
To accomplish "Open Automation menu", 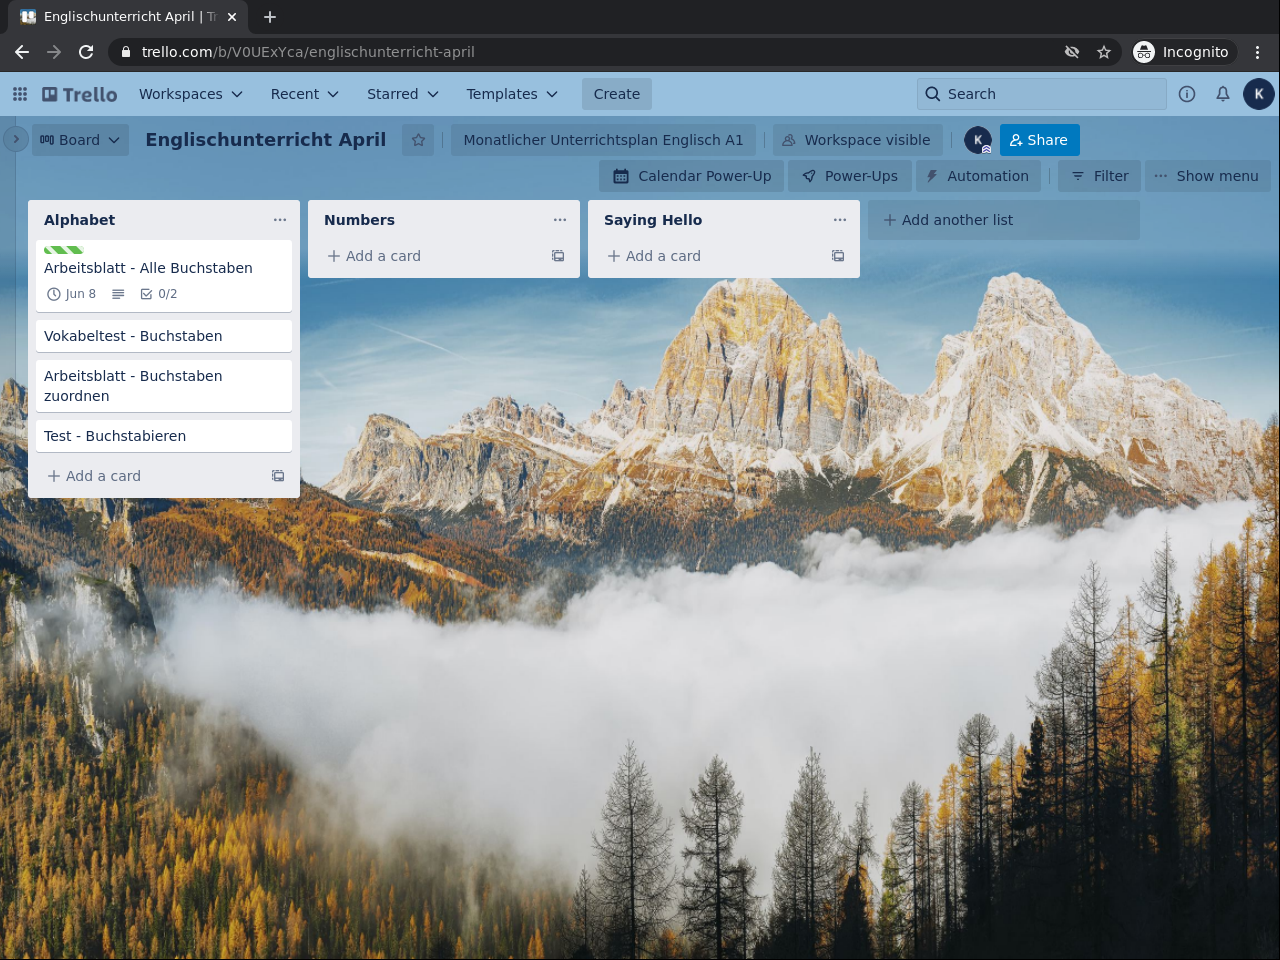I will [x=978, y=176].
